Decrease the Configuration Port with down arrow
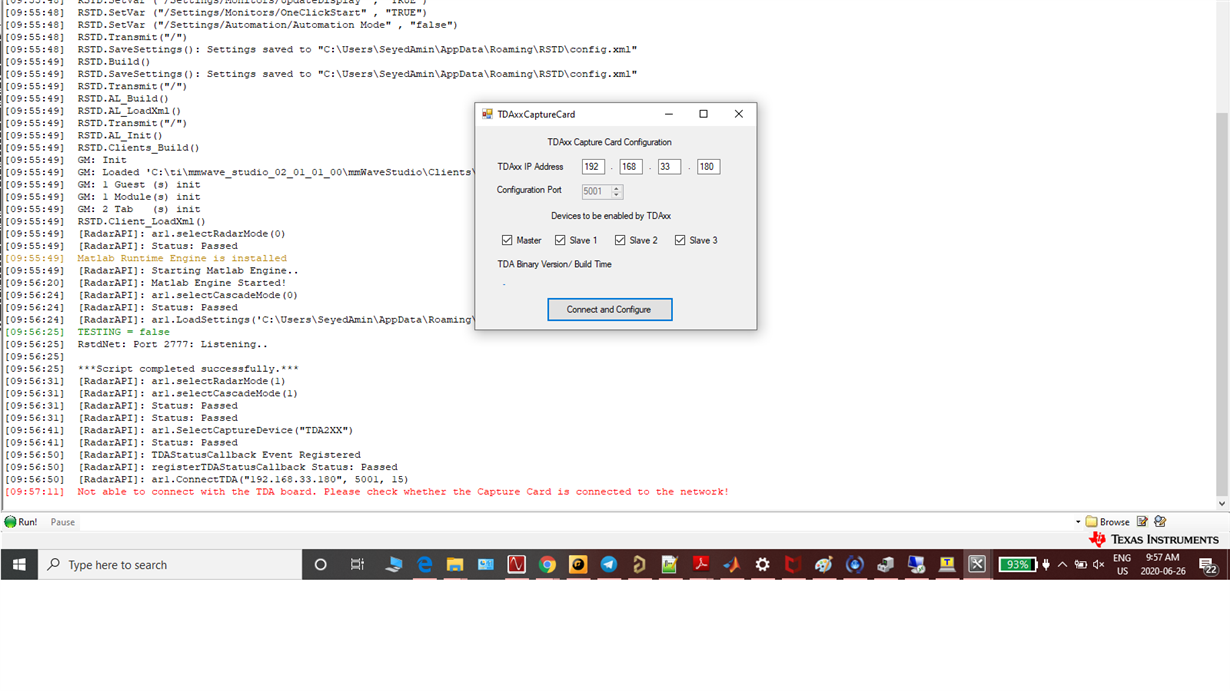Screen dimensions: 1230x691 616,194
